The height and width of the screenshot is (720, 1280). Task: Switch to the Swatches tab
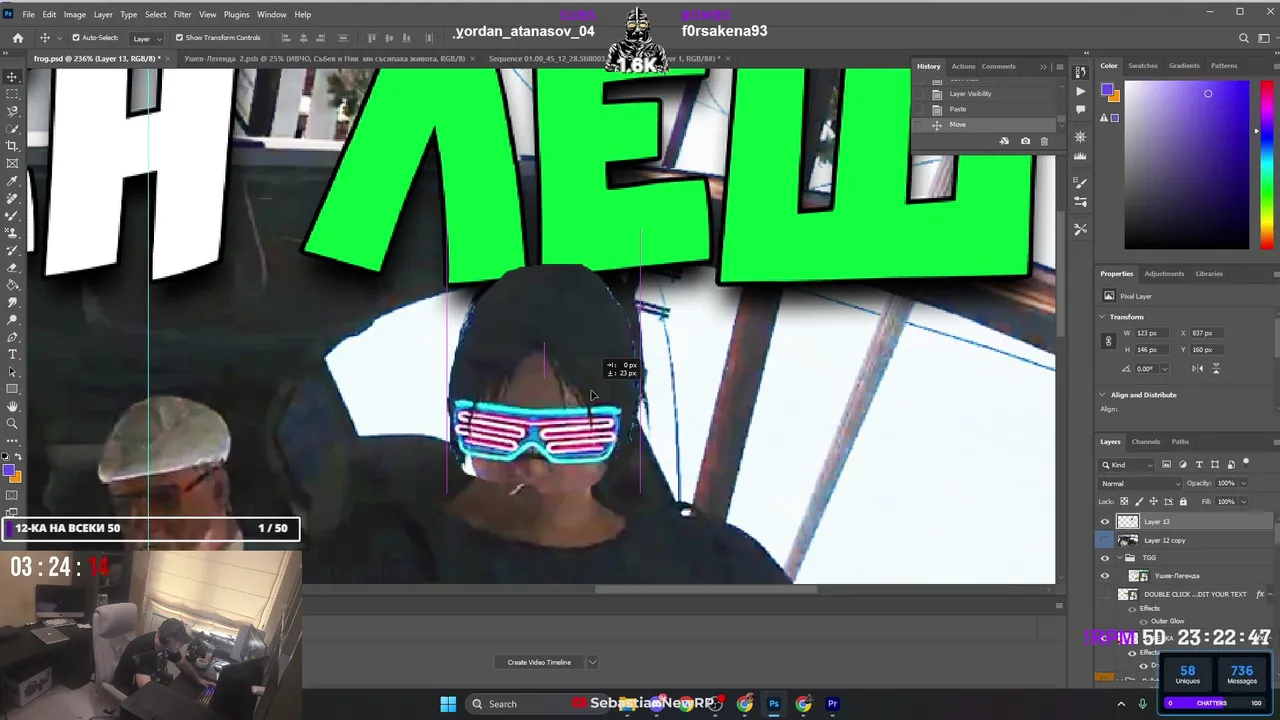[x=1143, y=65]
